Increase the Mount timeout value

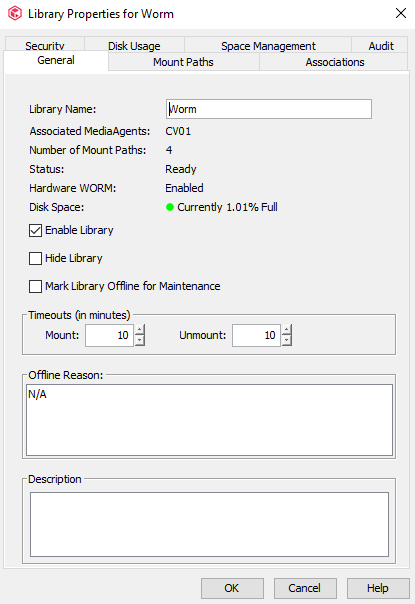[139, 330]
